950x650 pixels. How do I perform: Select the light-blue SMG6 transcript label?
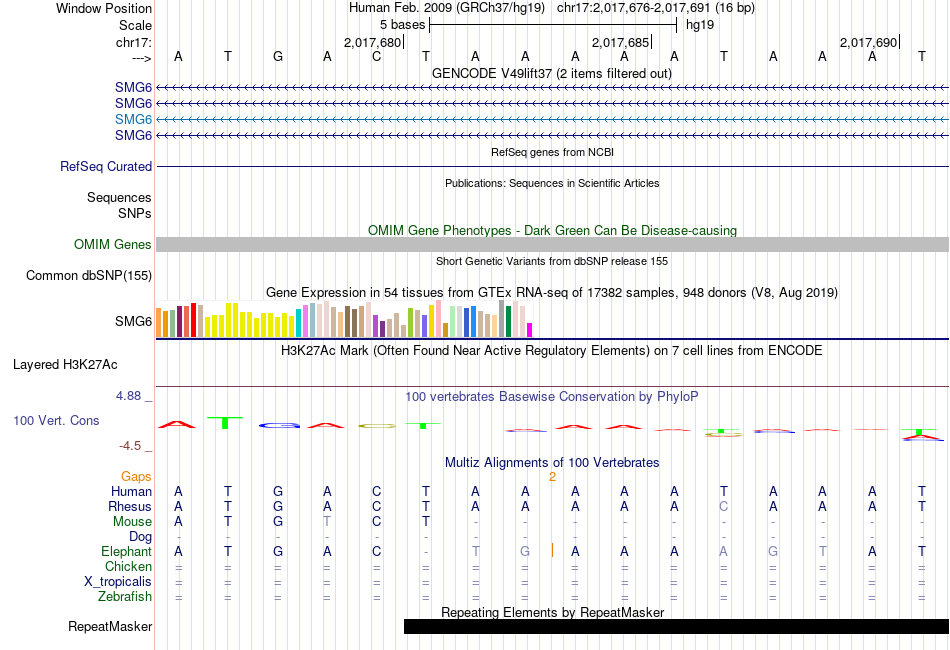click(133, 119)
